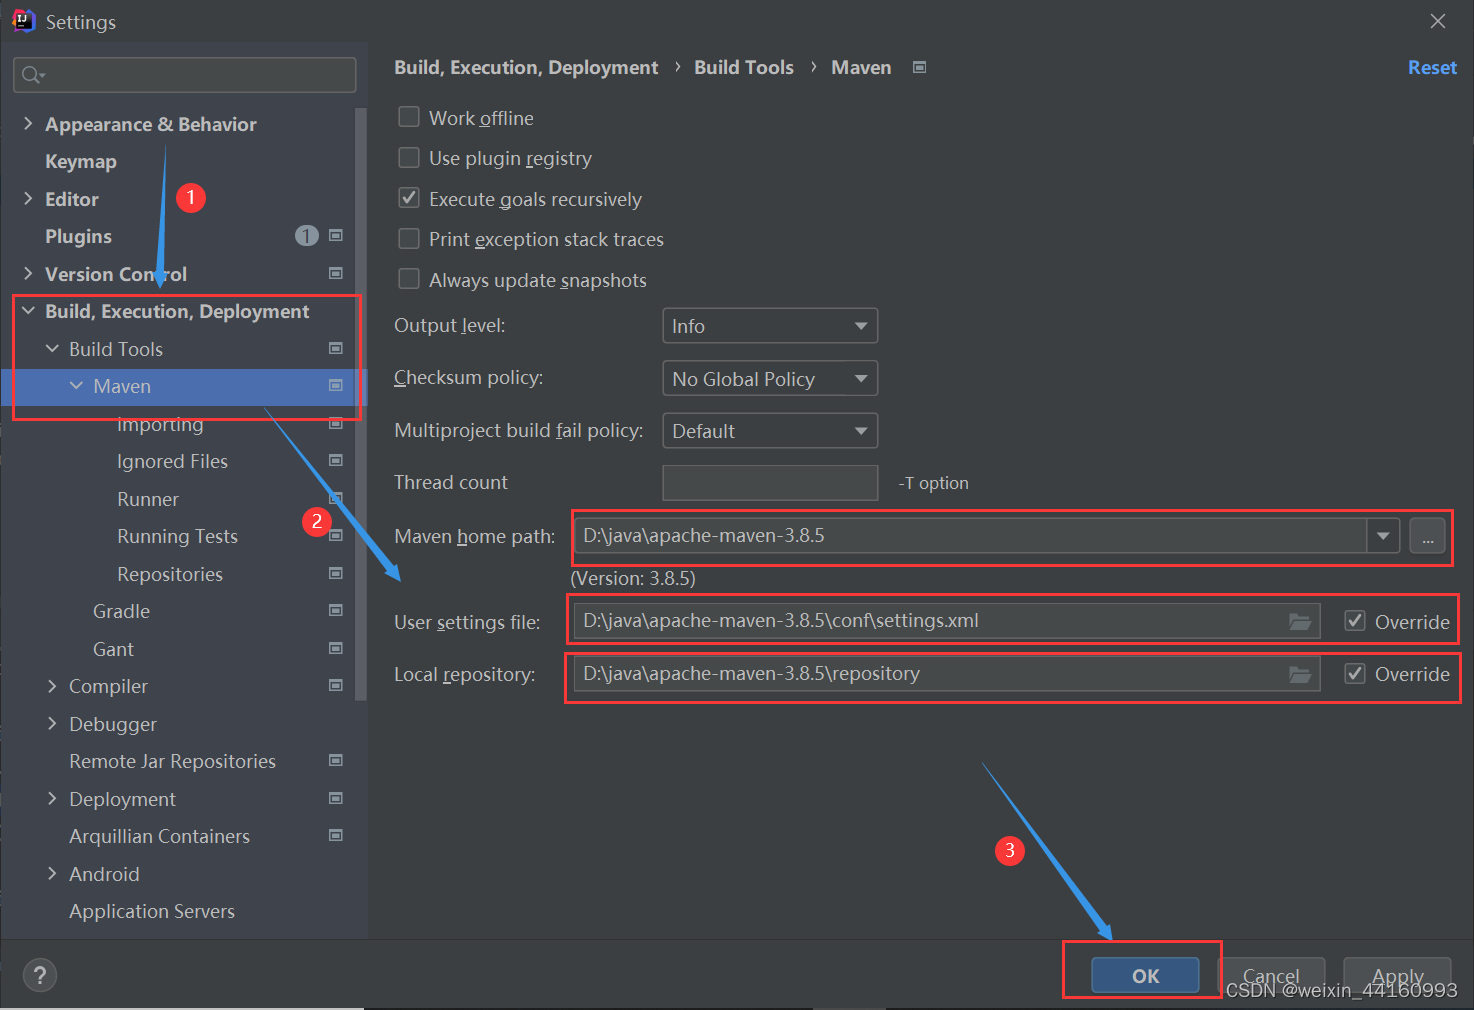This screenshot has width=1474, height=1010.
Task: Enable Work offline checkbox
Action: [409, 117]
